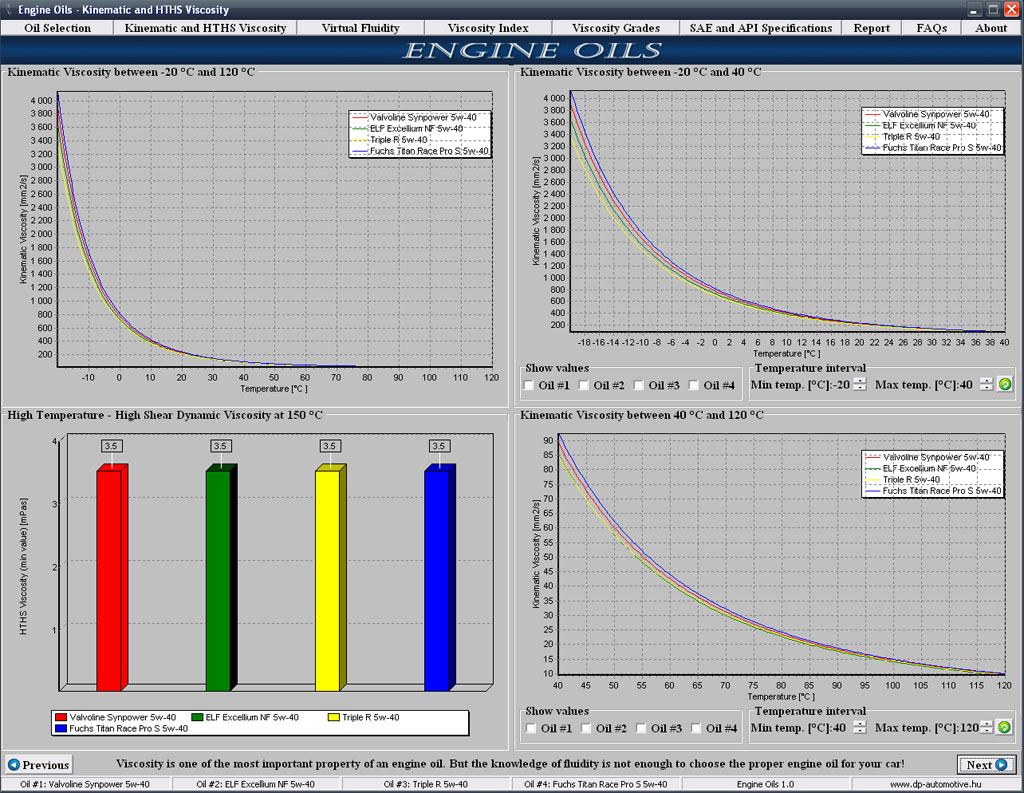Check Oil #4 in lower Show values group

[x=696, y=728]
